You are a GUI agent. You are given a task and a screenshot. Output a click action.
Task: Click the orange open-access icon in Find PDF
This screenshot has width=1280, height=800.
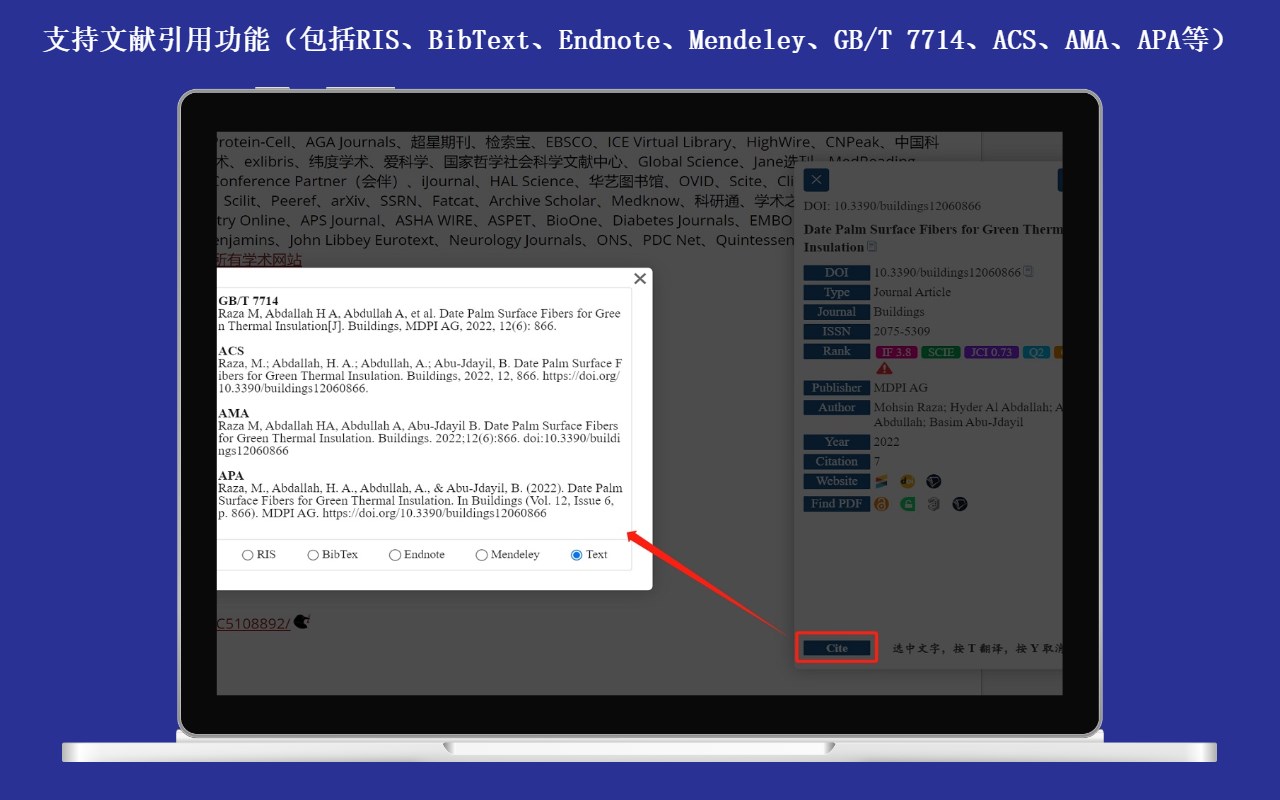click(x=882, y=504)
